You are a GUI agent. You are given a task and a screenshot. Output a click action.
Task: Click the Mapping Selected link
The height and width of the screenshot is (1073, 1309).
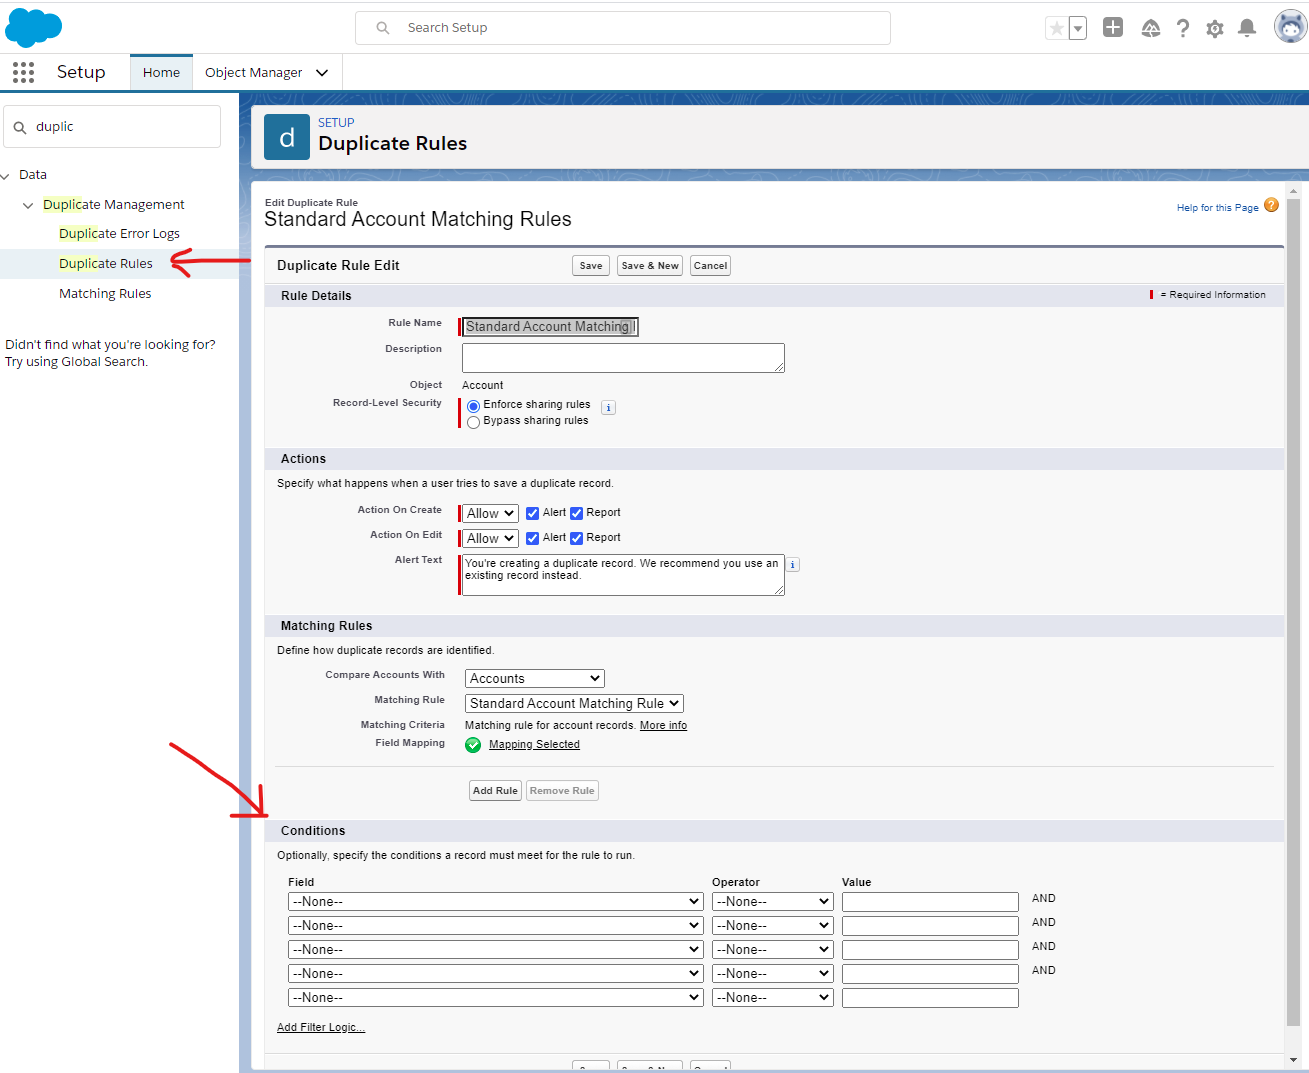534,744
